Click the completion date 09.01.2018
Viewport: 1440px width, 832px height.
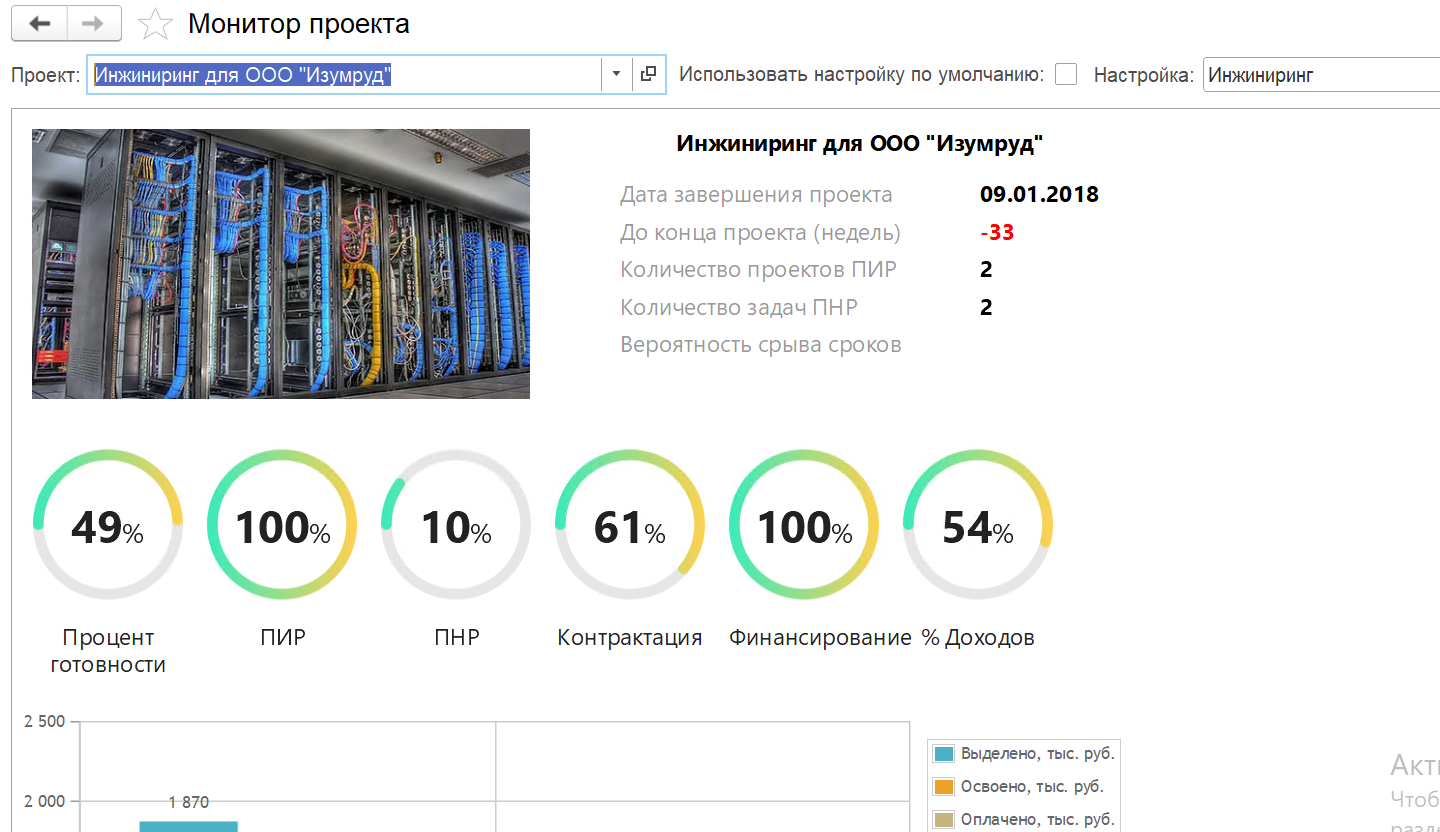1039,194
